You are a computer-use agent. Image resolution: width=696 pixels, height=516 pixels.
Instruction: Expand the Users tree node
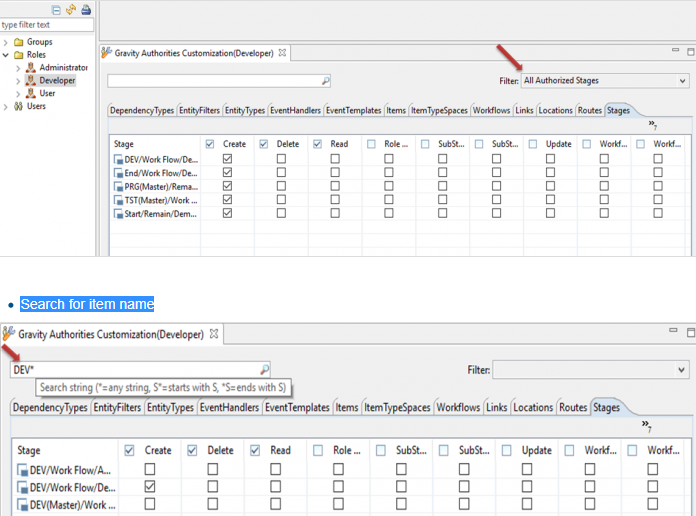[x=6, y=107]
